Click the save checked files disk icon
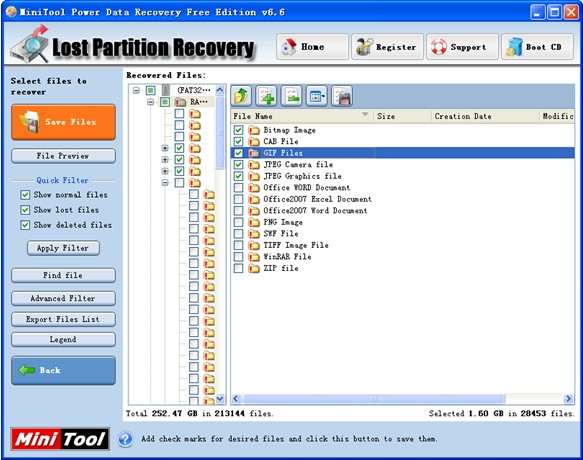Viewport: 583px width, 460px height. pos(342,96)
